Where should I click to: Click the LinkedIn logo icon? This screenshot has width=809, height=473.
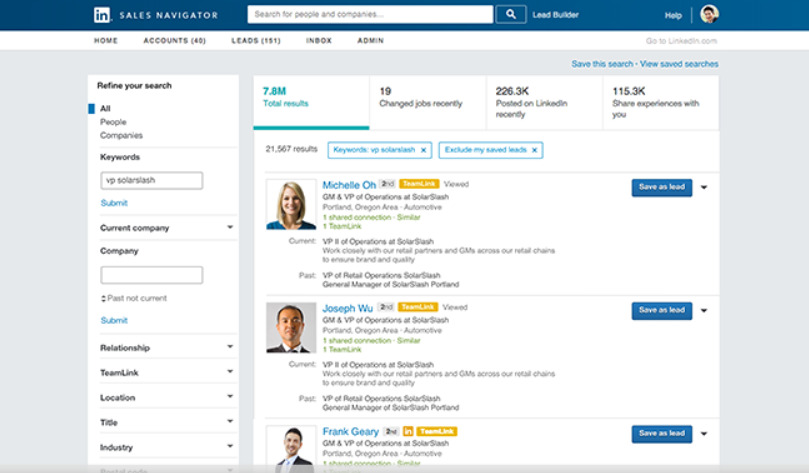tap(102, 15)
